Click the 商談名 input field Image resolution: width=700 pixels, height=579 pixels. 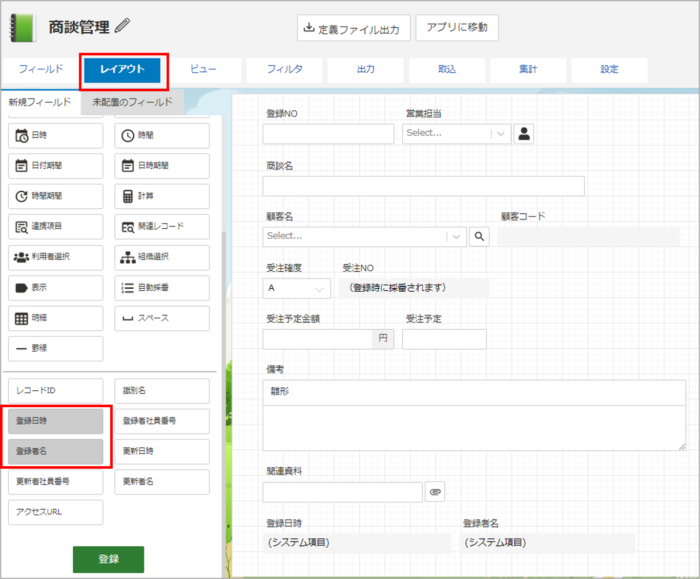[x=424, y=186]
